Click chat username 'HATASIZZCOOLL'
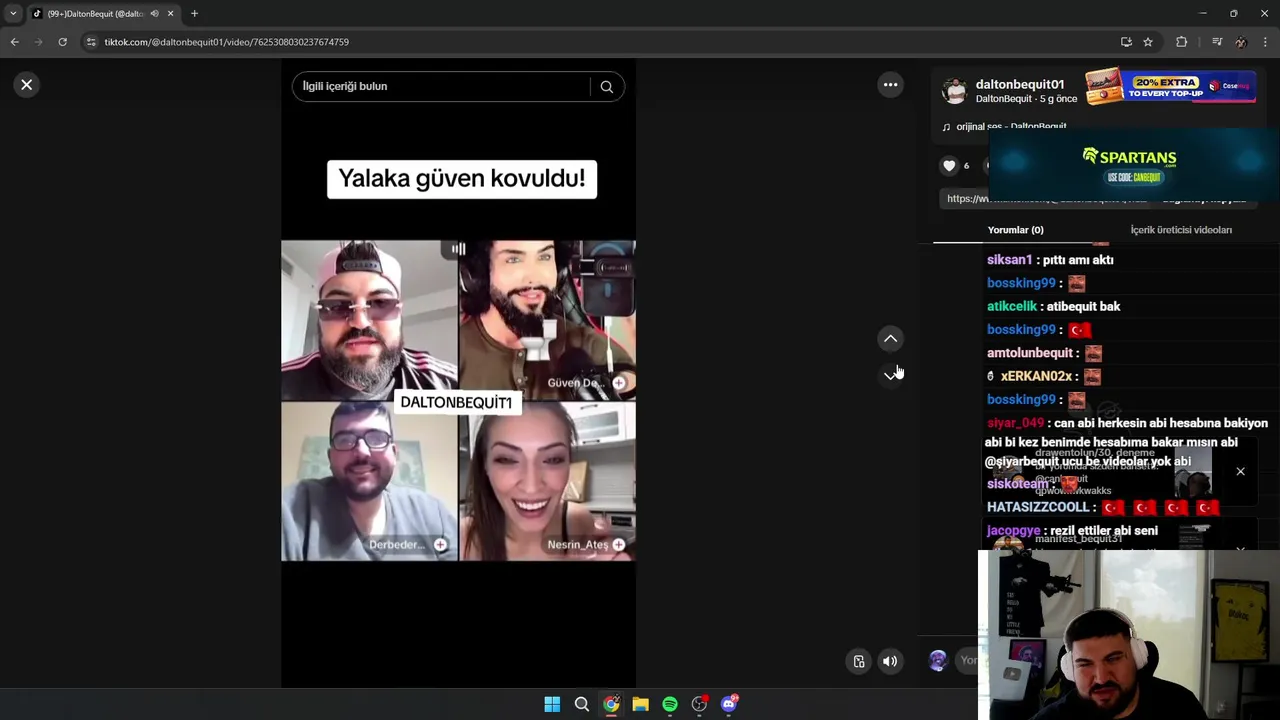This screenshot has height=720, width=1280. click(1038, 507)
